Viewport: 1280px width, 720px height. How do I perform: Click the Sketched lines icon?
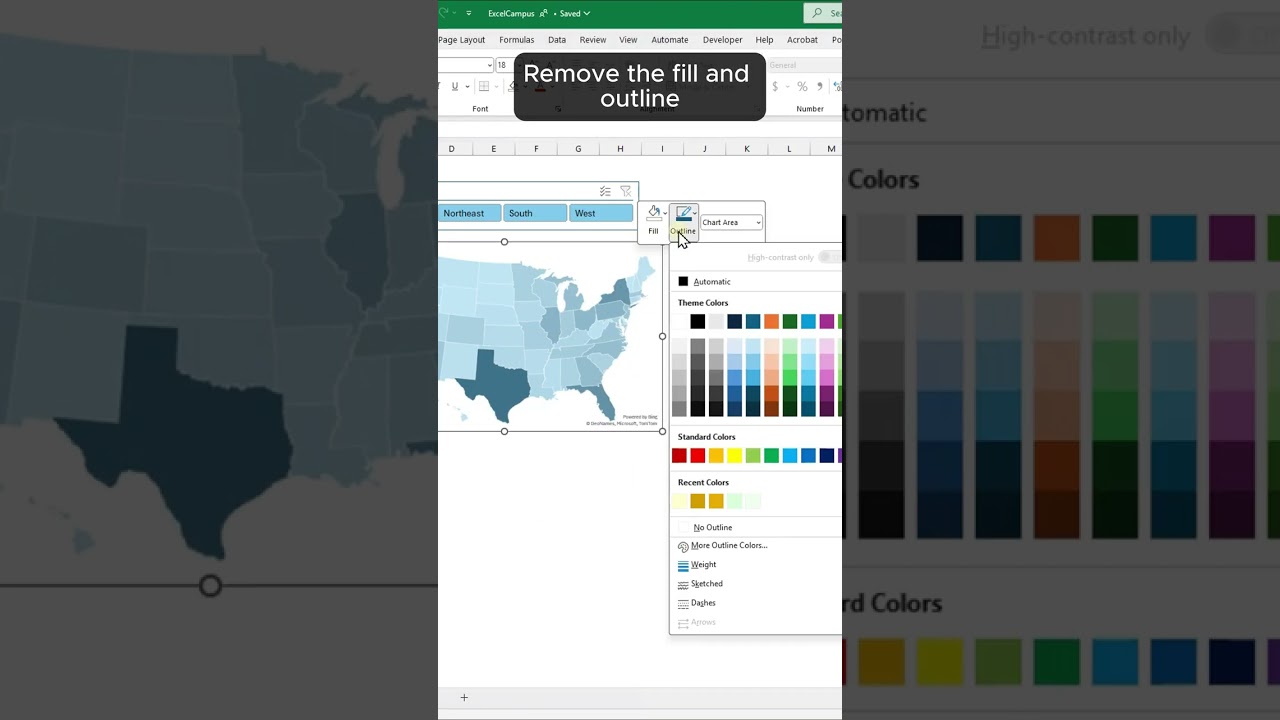(683, 585)
